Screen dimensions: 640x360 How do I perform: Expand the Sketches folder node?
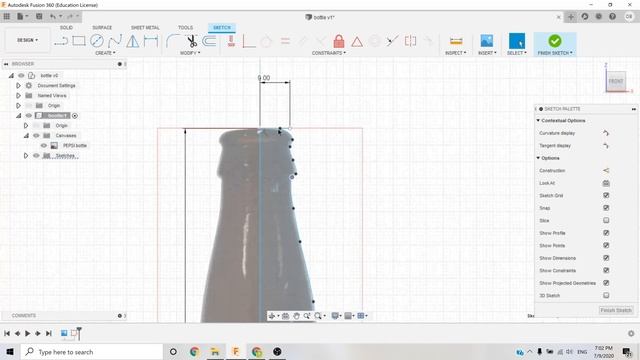coord(26,156)
